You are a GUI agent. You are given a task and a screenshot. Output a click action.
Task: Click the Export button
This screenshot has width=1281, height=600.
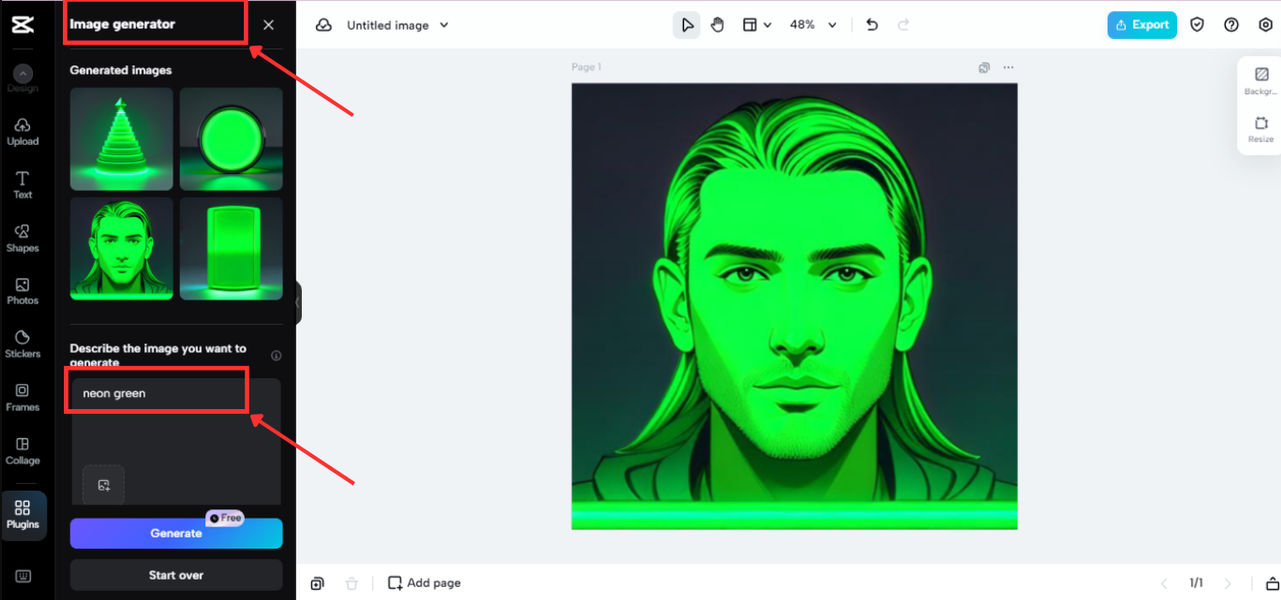pos(1142,25)
